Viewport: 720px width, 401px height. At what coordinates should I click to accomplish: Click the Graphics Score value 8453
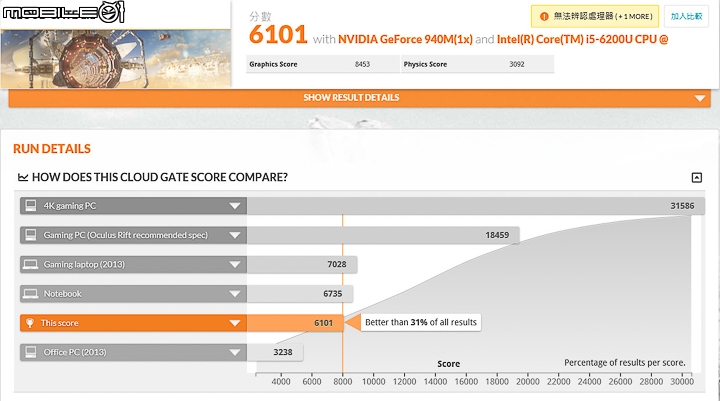click(x=362, y=64)
